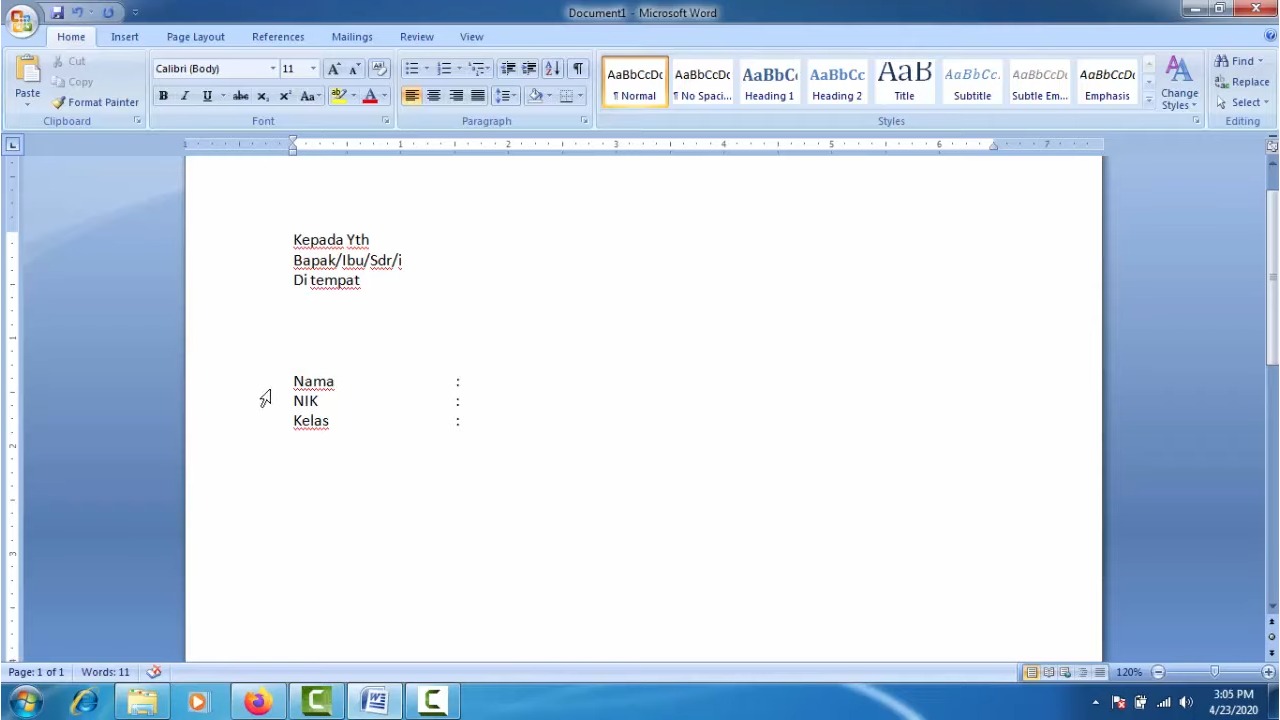Apply numbered list
Screen dimensions: 1280x720
tap(444, 68)
